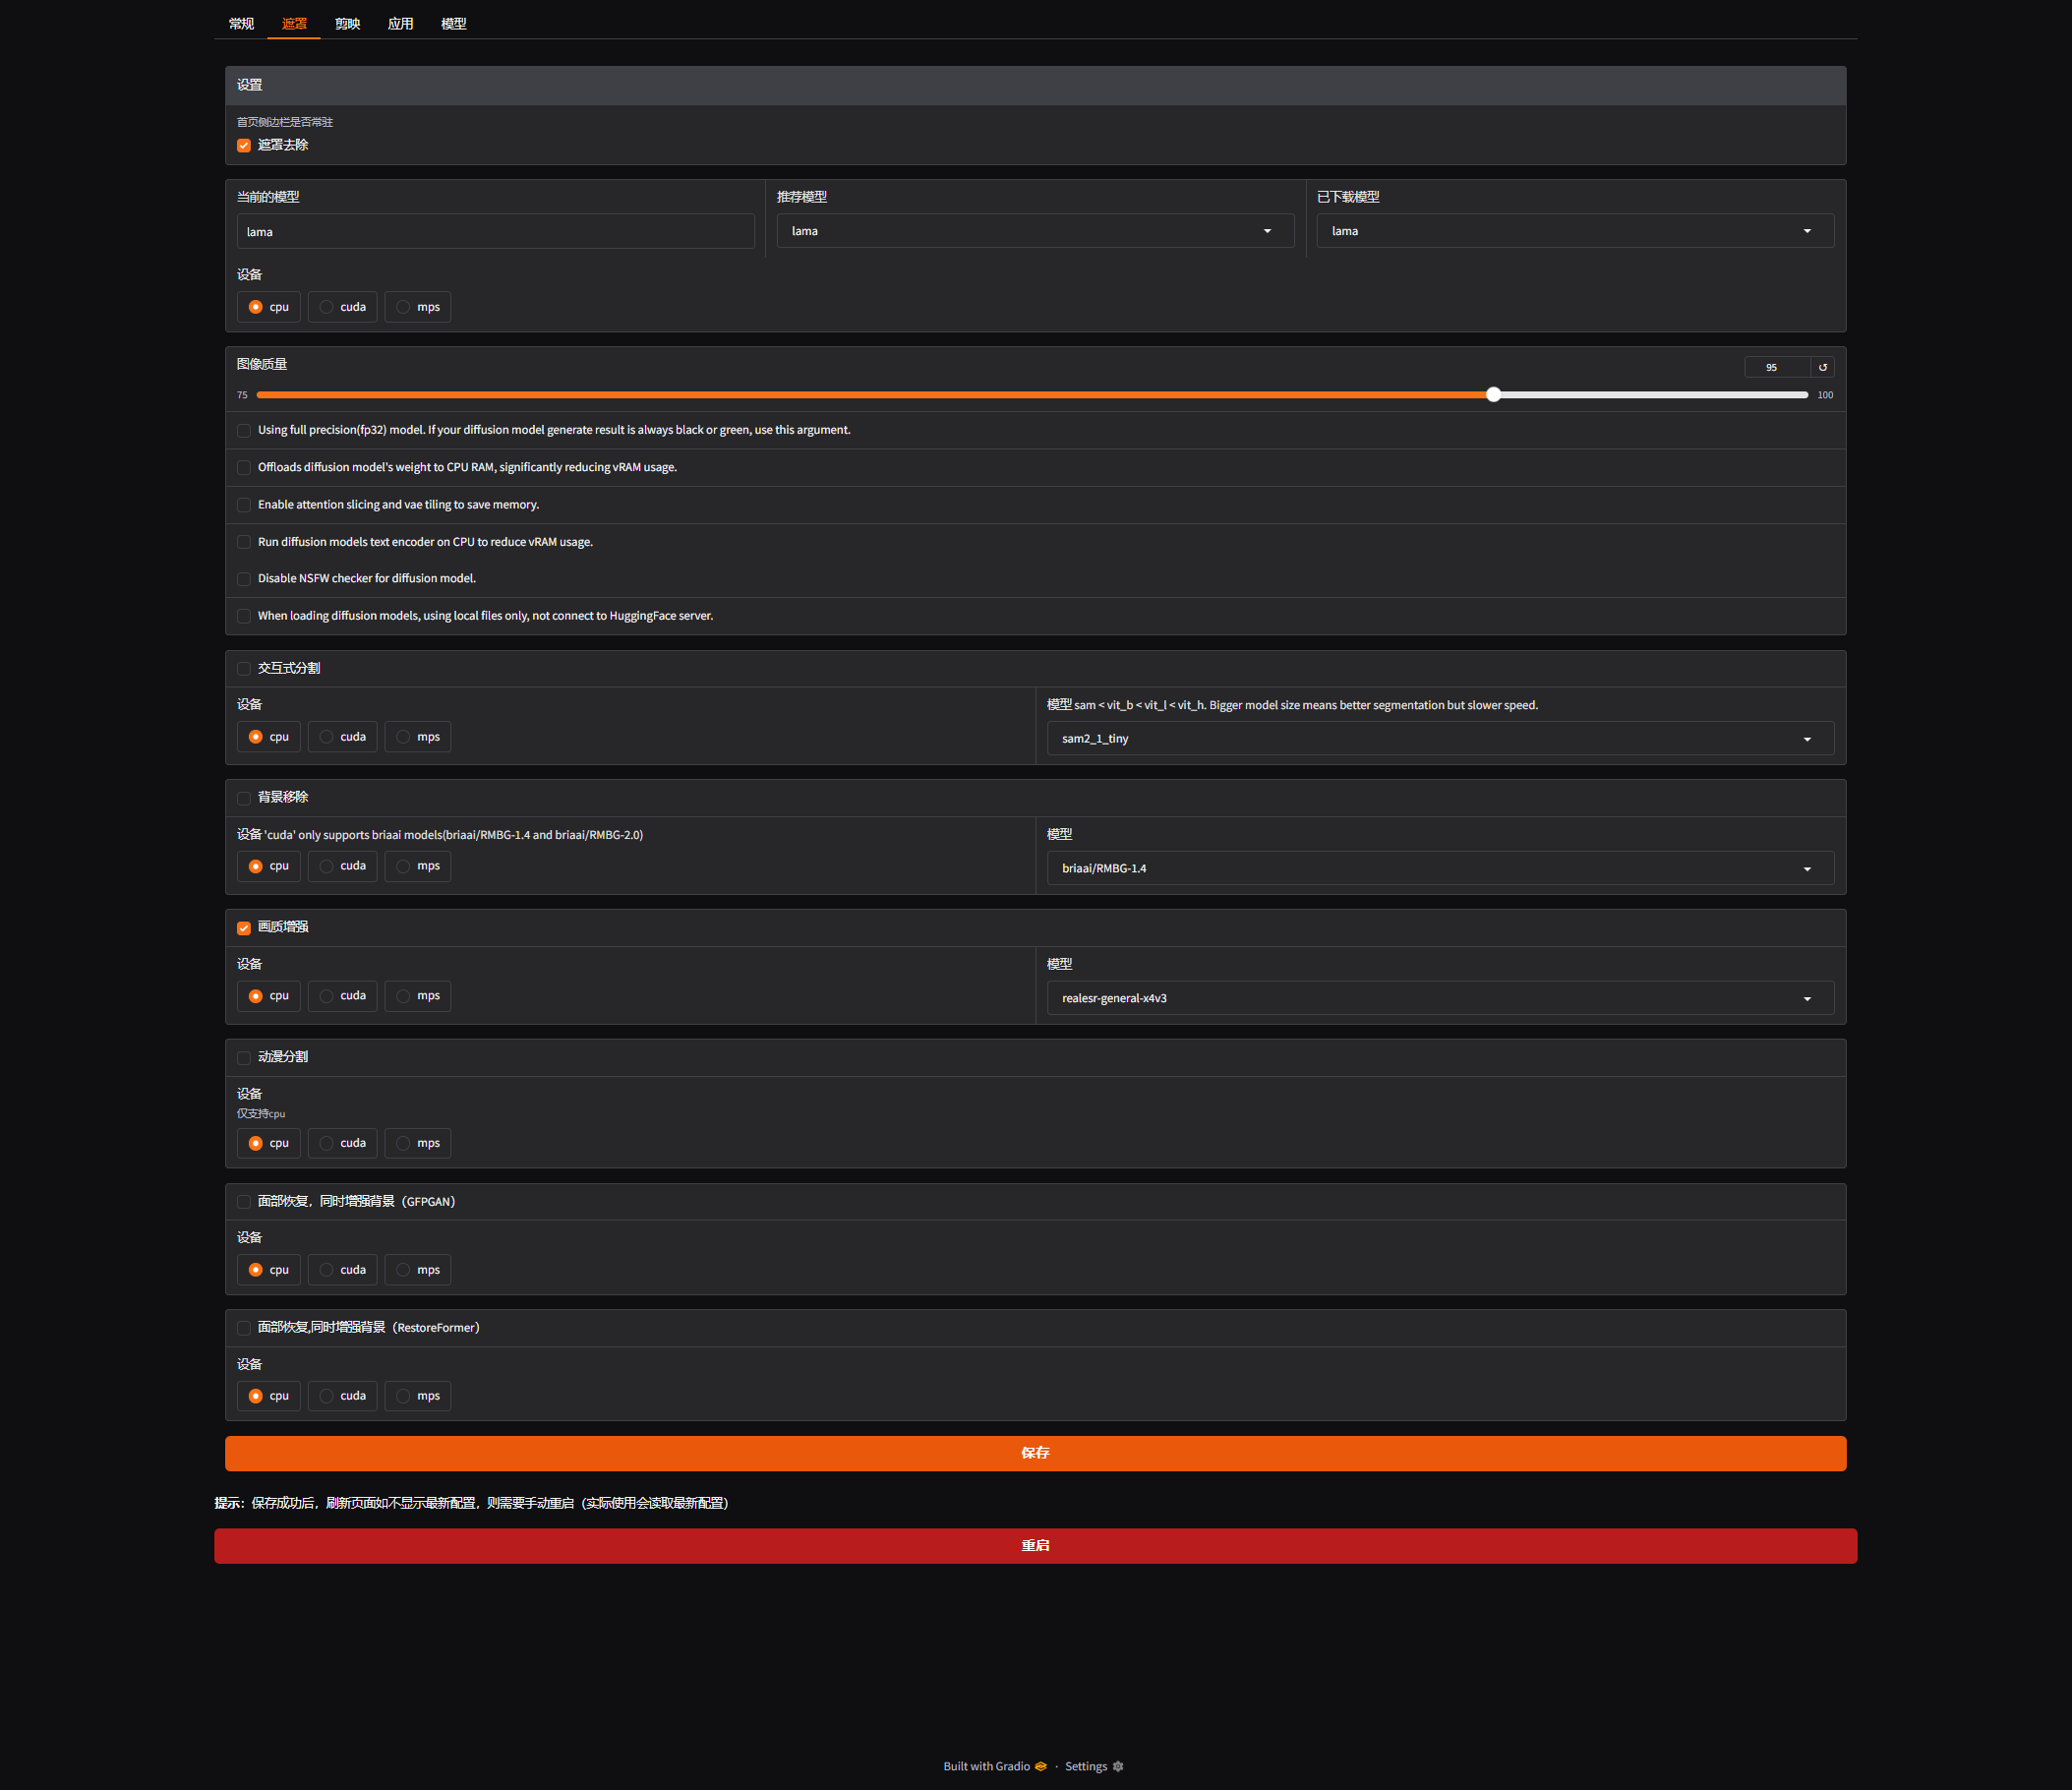Open the Settings link in the footer
This screenshot has height=1790, width=2072.
click(1094, 1766)
